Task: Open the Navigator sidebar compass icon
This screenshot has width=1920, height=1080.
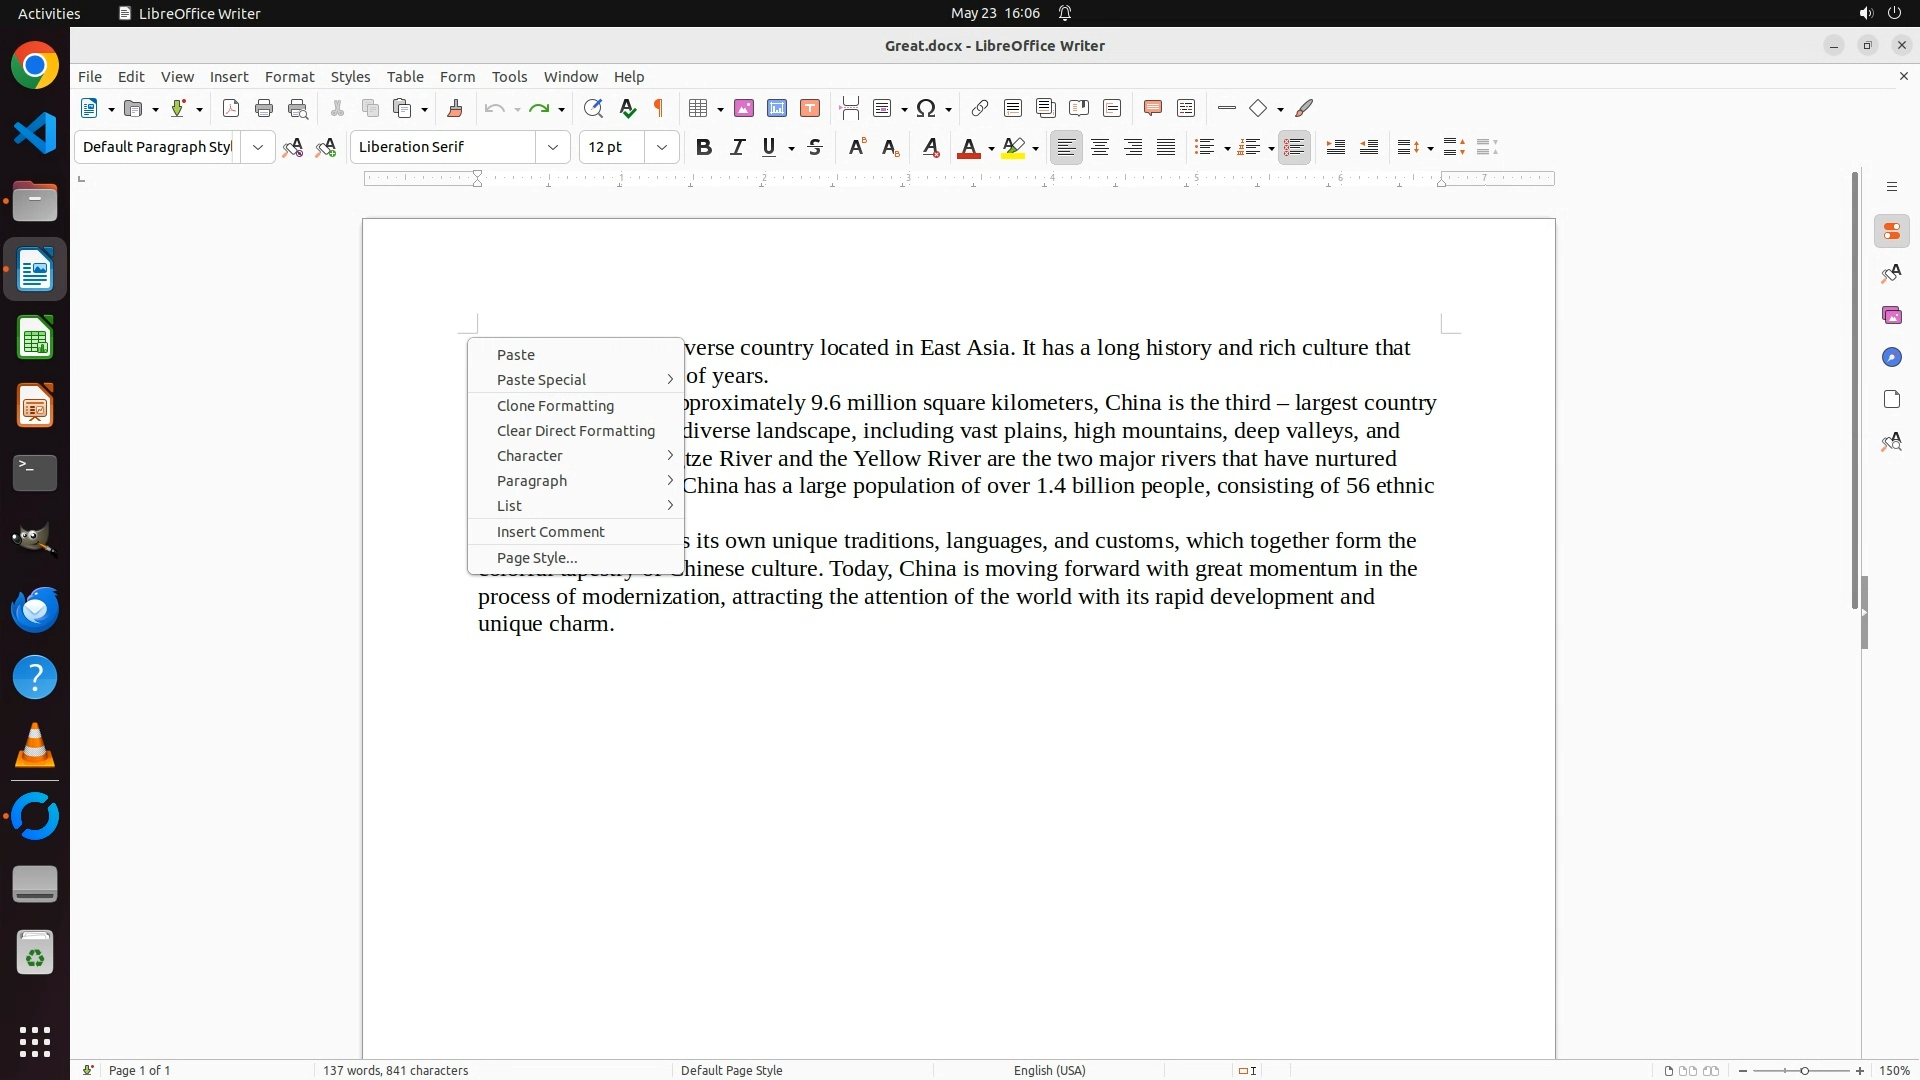Action: click(x=1891, y=357)
